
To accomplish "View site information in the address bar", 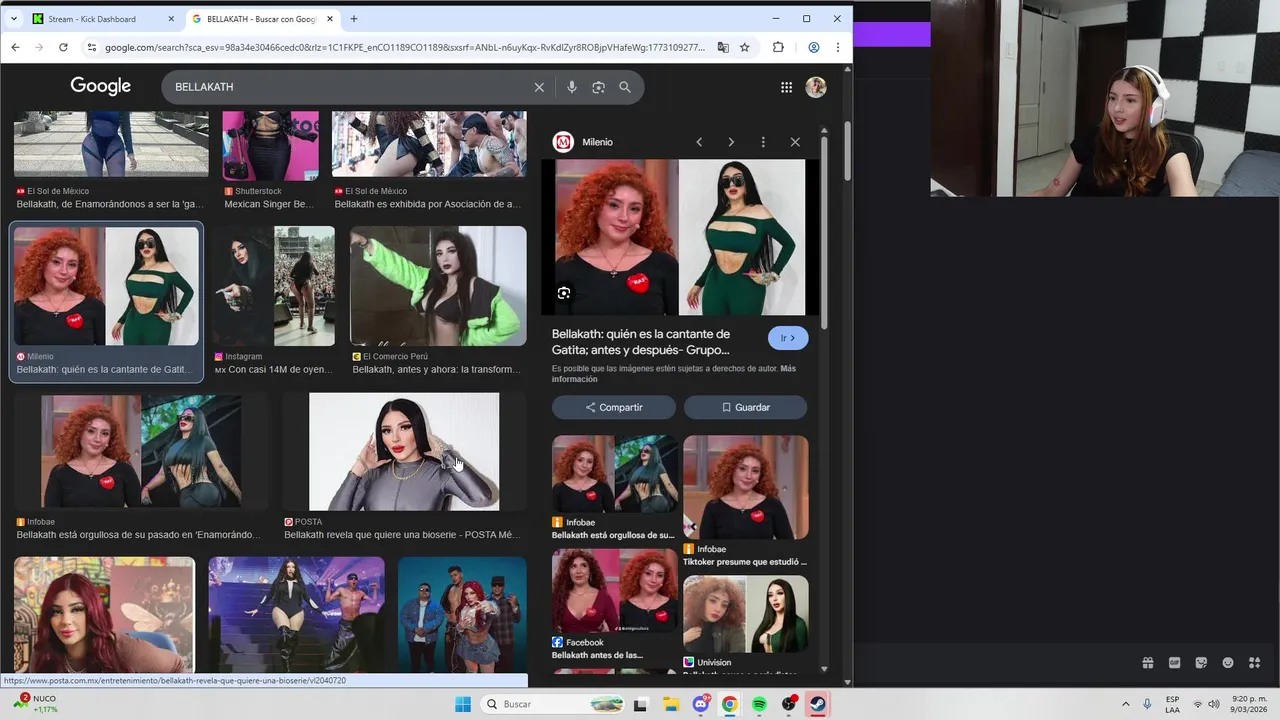I will (91, 47).
